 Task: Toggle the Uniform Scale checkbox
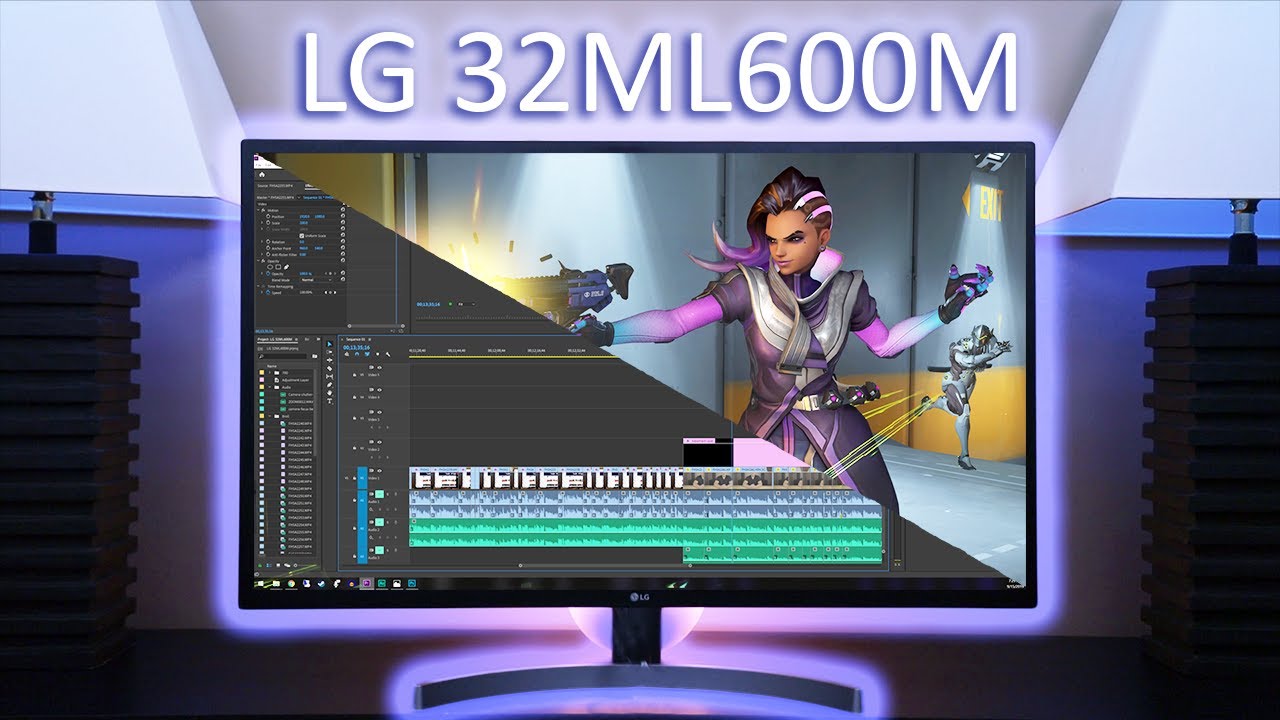(302, 236)
